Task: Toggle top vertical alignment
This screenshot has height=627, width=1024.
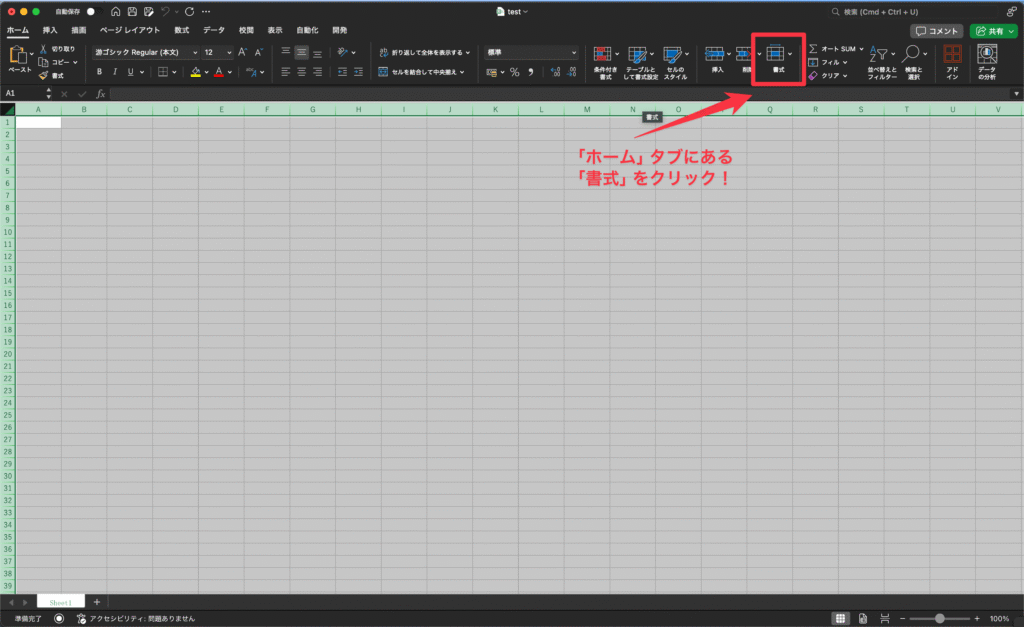Action: (x=285, y=52)
